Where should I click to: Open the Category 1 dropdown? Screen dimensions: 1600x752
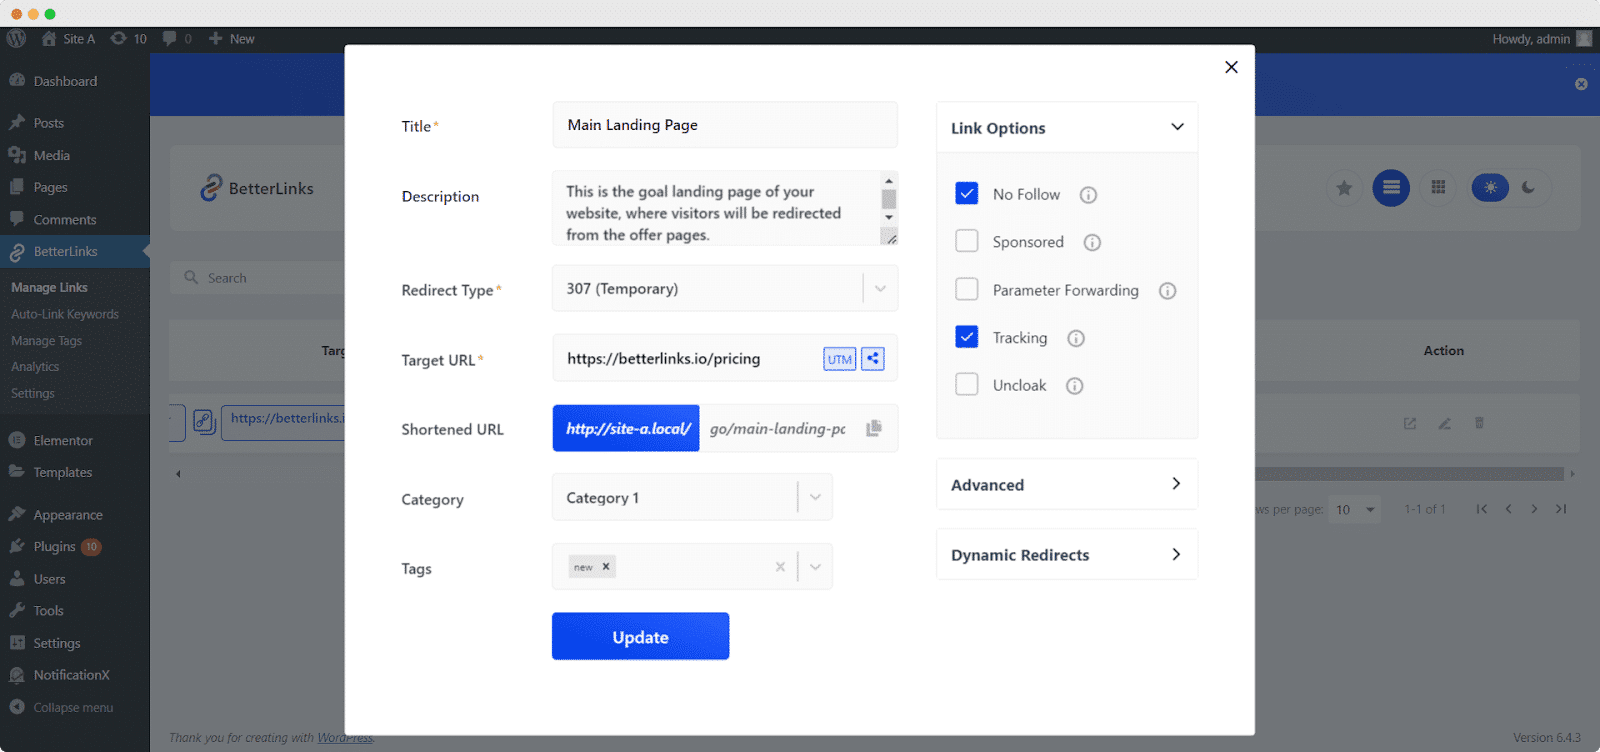coord(815,498)
